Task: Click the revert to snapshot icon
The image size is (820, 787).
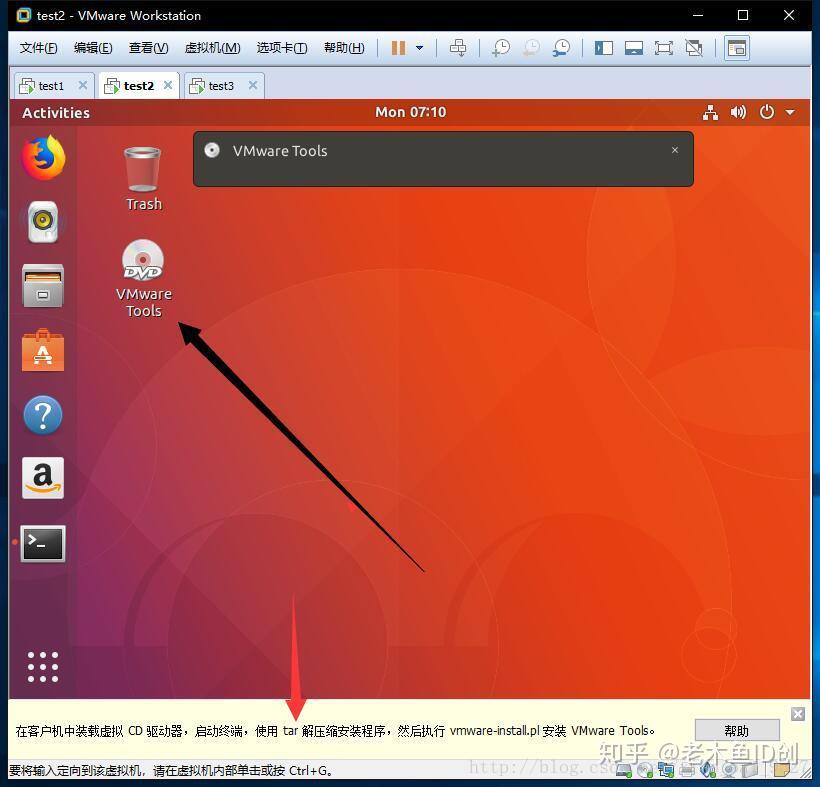Action: (531, 48)
